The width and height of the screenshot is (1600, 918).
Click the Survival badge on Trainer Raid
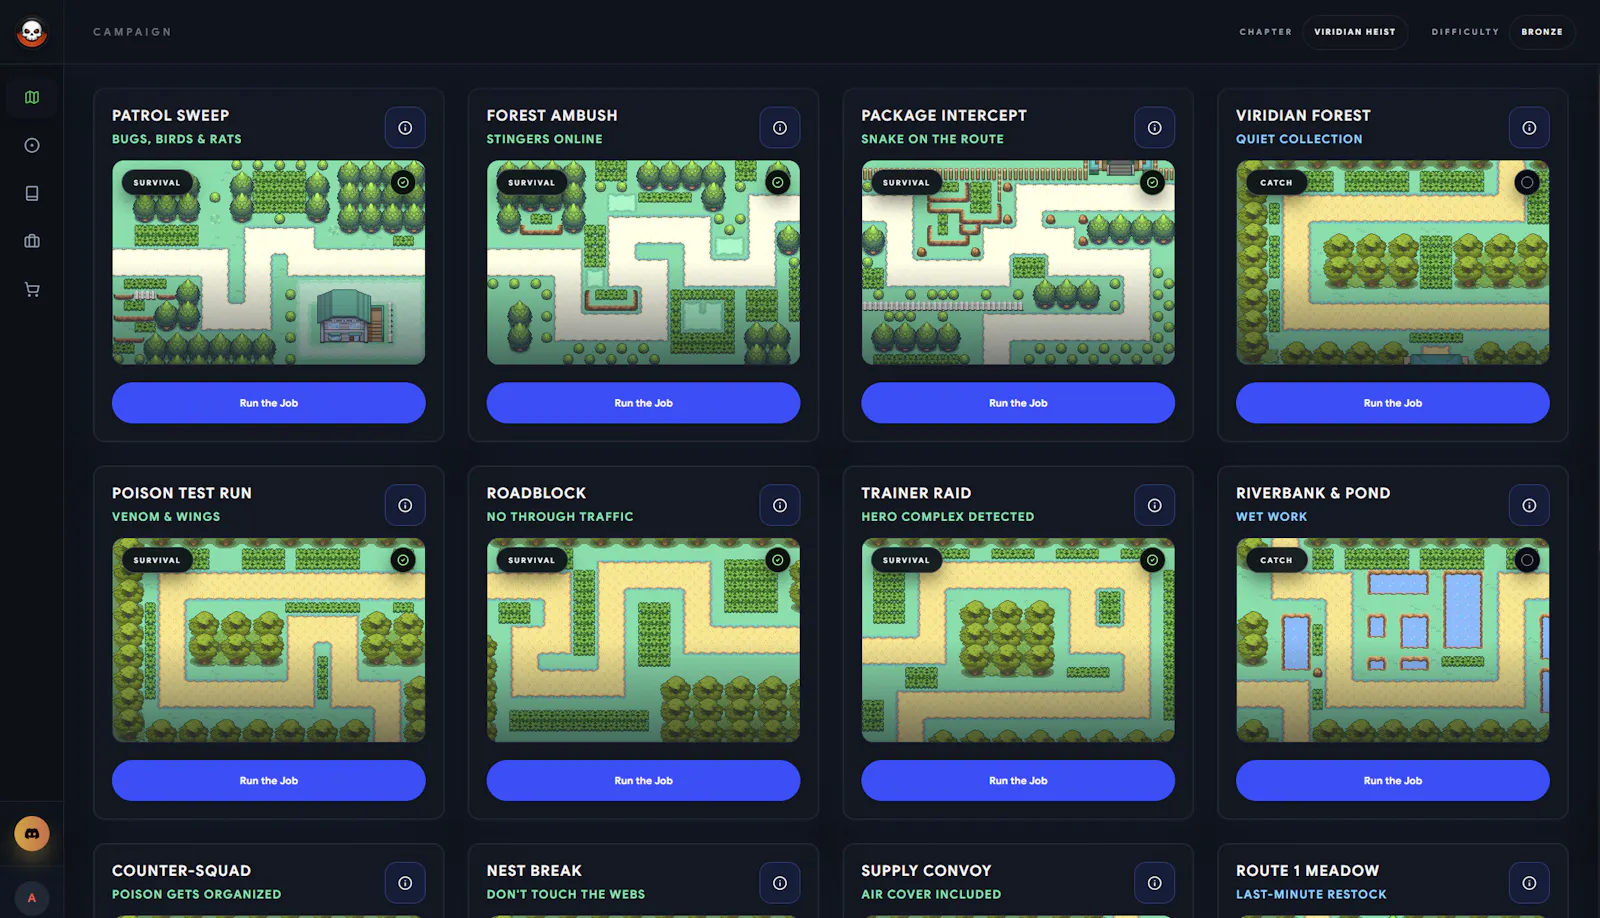point(906,560)
